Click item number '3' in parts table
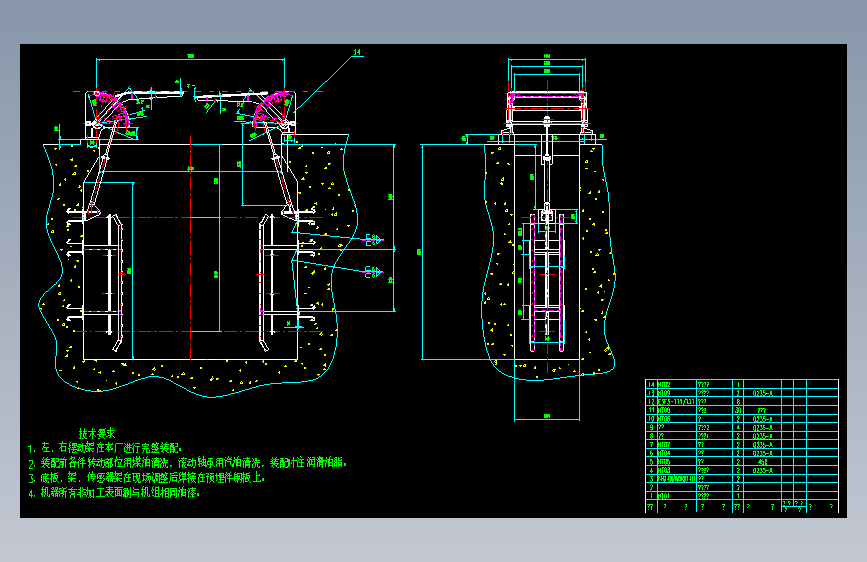 pyautogui.click(x=651, y=479)
